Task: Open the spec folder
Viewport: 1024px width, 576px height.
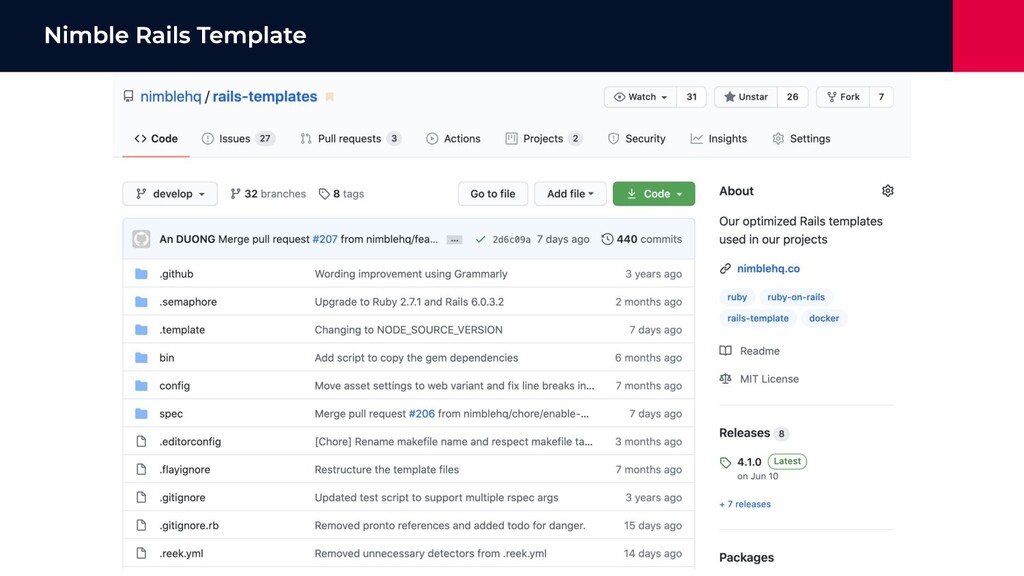Action: (171, 414)
